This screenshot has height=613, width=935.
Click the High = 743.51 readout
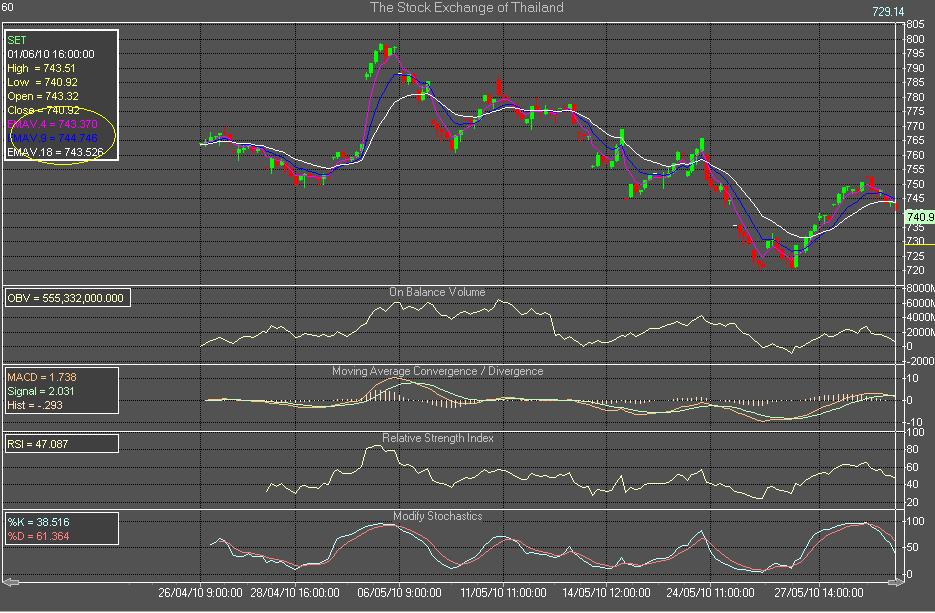tap(41, 69)
